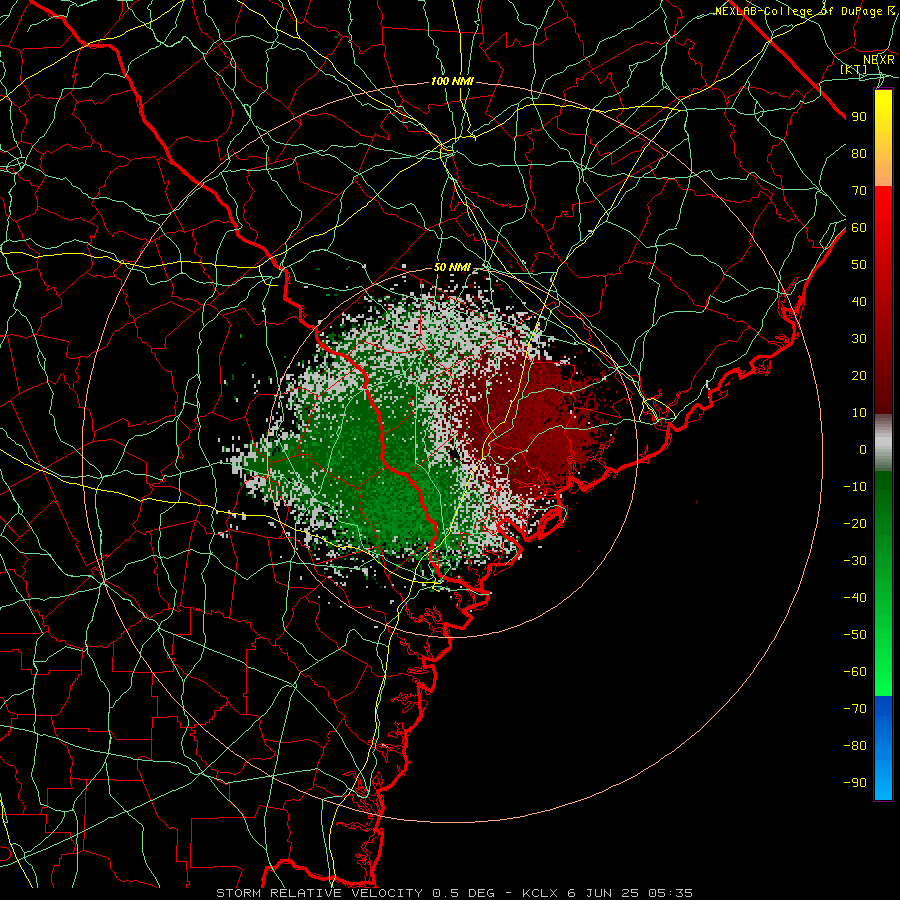The height and width of the screenshot is (900, 900).
Task: Select the 30 value on the velocity scale
Action: coord(859,339)
